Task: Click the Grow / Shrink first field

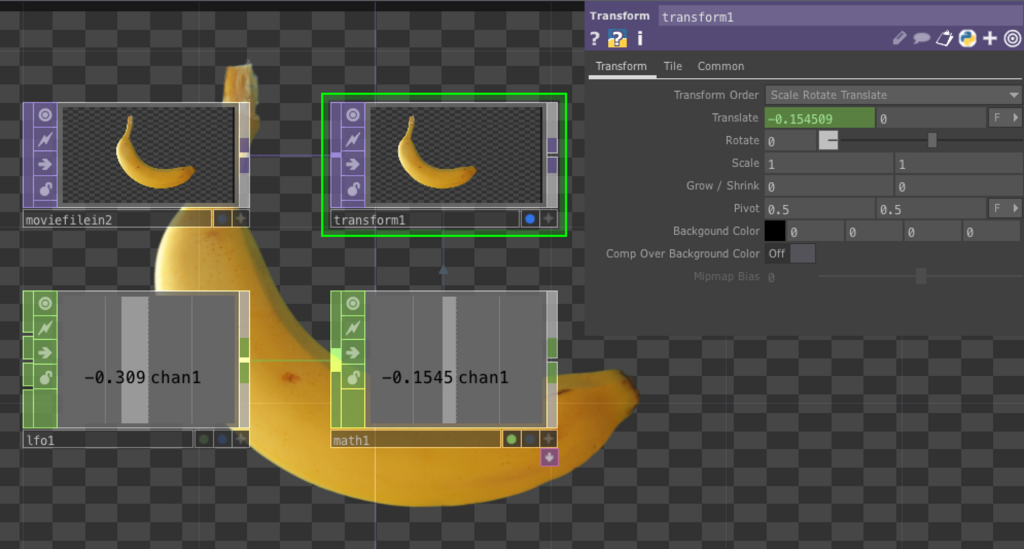Action: pyautogui.click(x=829, y=187)
